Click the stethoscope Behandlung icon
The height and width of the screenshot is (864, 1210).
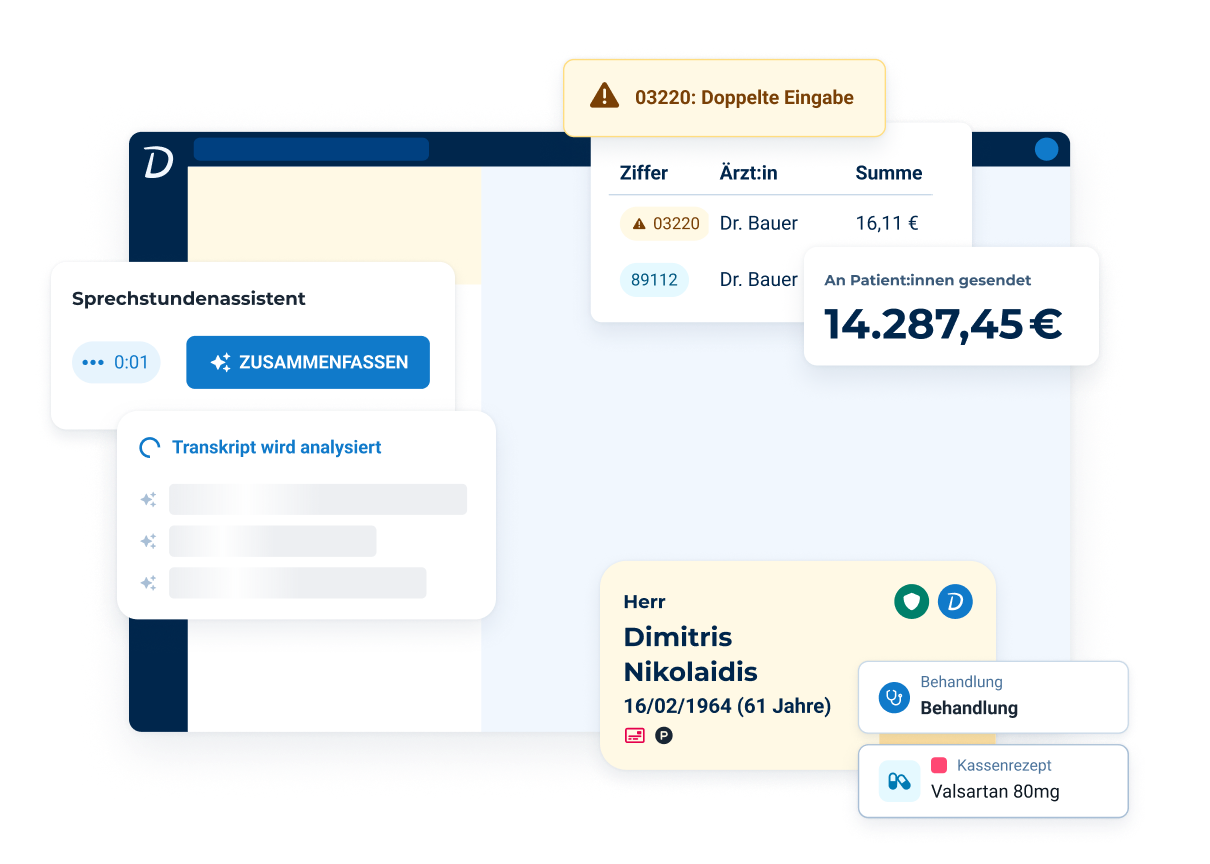coord(893,697)
